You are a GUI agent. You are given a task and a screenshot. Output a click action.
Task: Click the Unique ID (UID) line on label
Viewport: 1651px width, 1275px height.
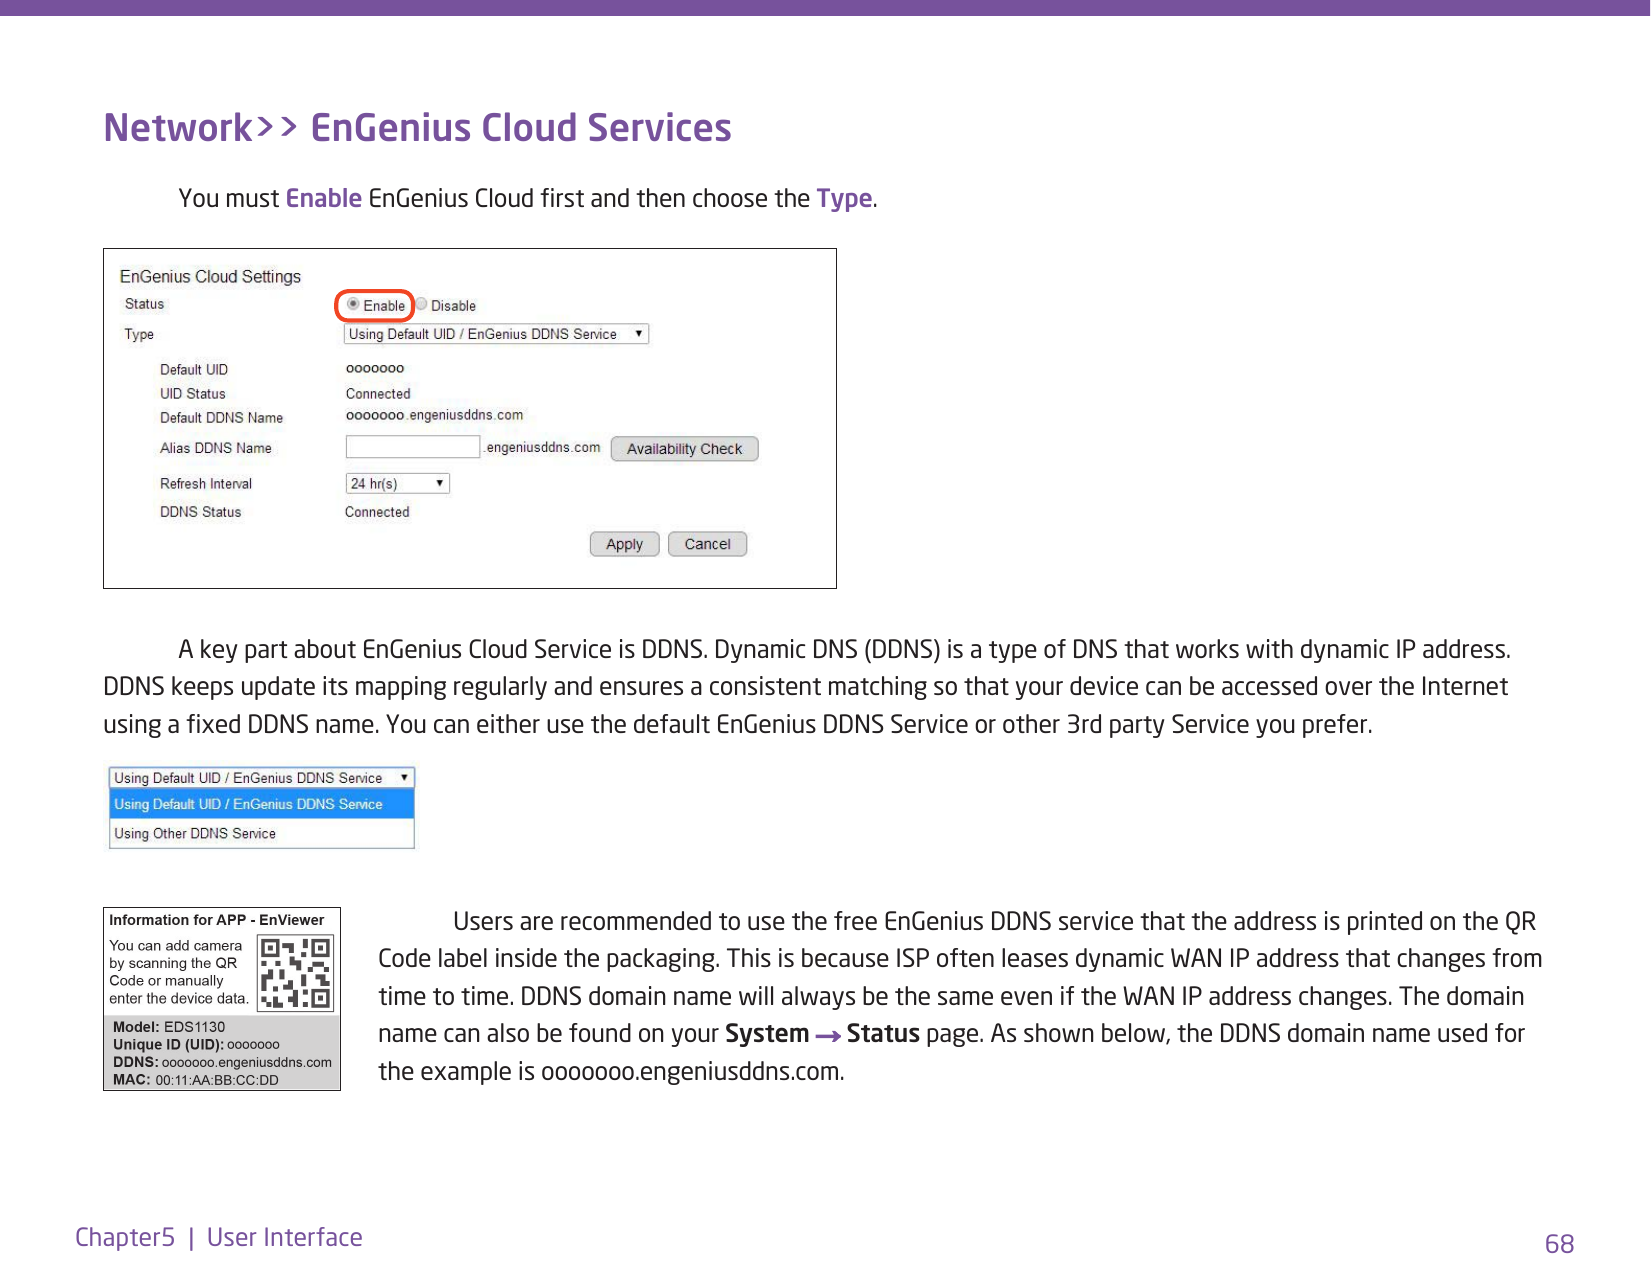click(x=196, y=1044)
